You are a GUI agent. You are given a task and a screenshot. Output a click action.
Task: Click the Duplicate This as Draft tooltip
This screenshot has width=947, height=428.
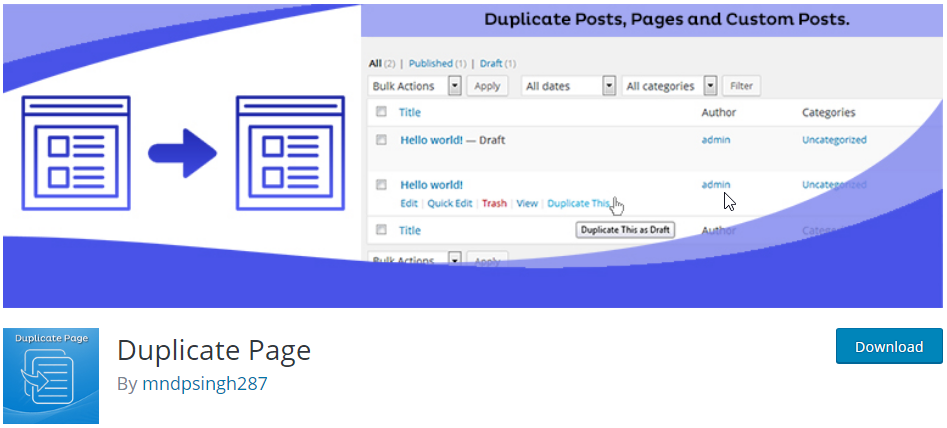[625, 230]
